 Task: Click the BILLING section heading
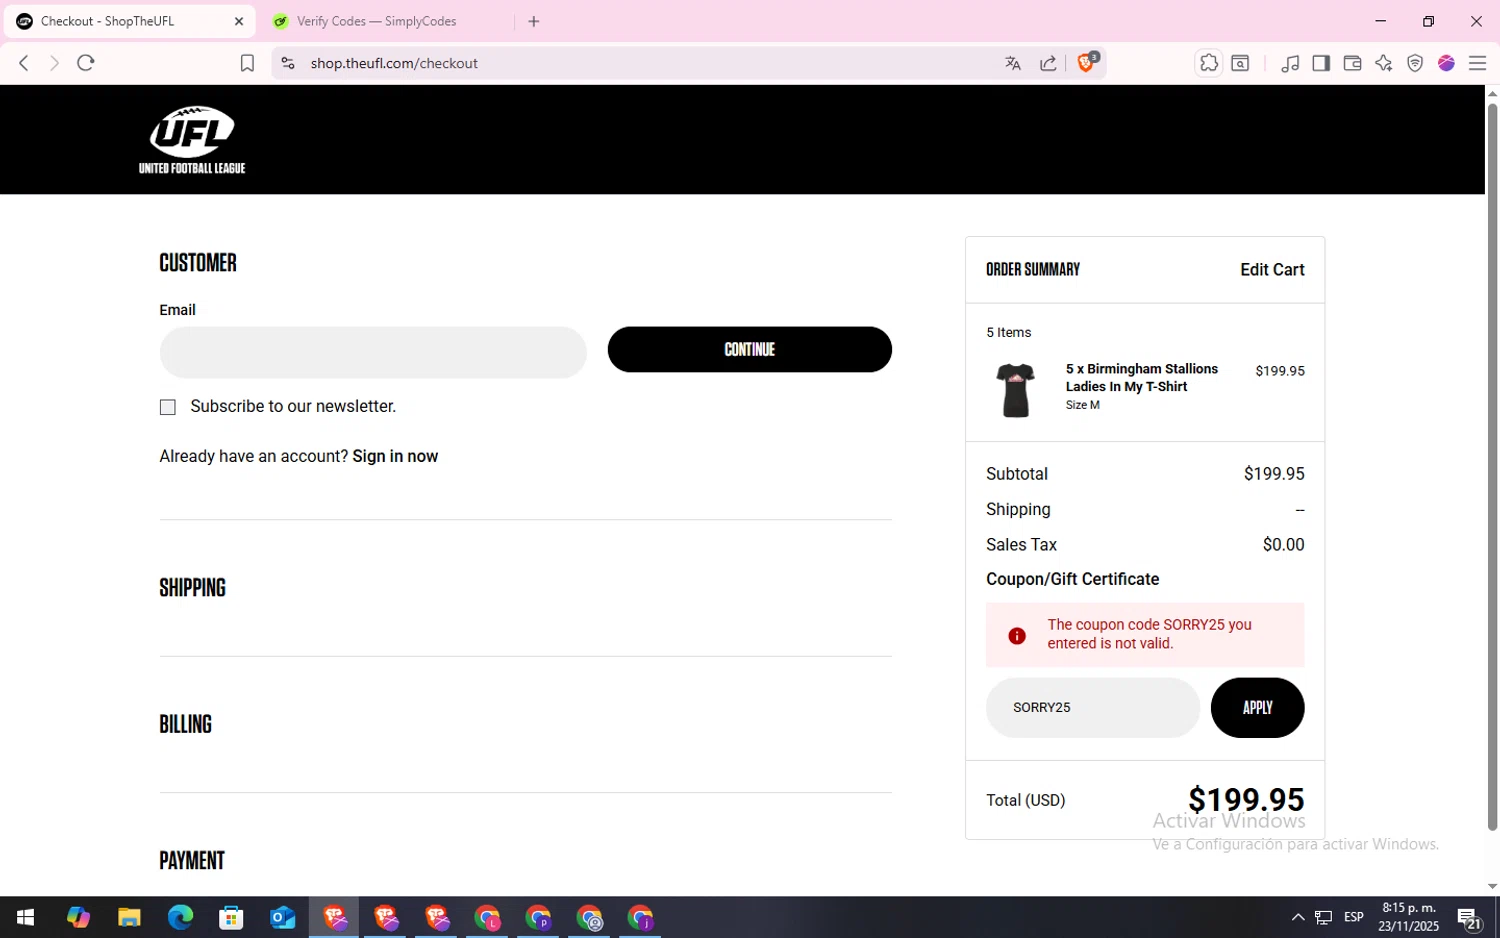(x=186, y=724)
